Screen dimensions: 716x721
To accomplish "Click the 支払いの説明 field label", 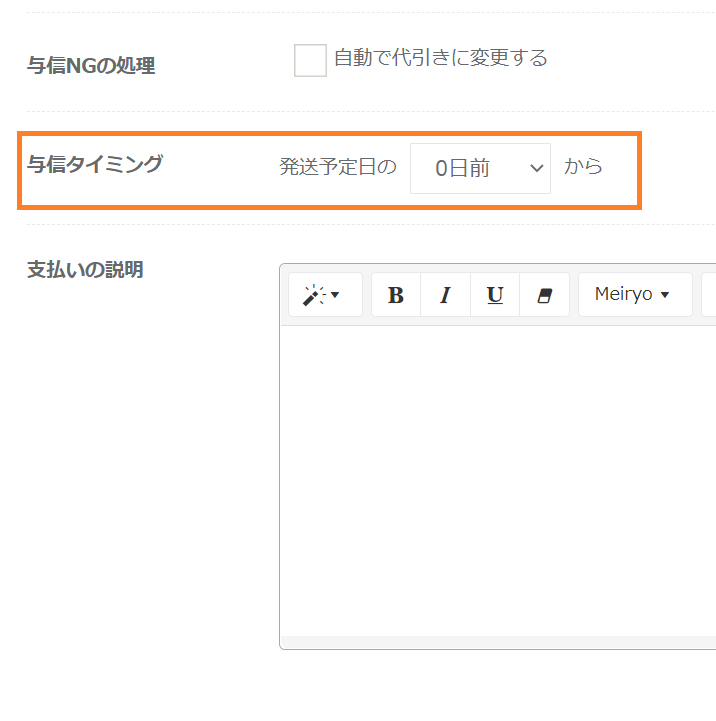I will (x=85, y=270).
